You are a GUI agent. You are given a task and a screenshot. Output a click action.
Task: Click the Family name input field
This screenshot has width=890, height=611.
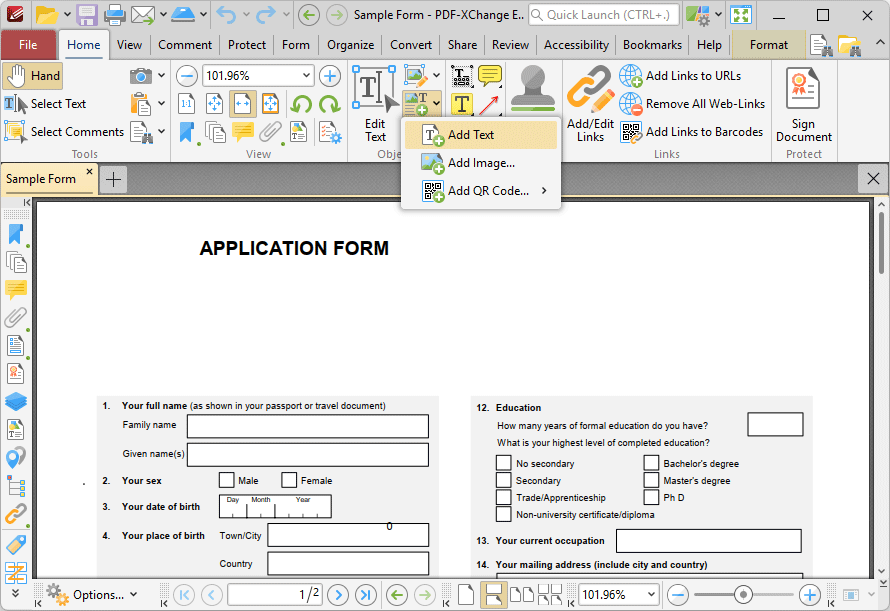coord(308,426)
